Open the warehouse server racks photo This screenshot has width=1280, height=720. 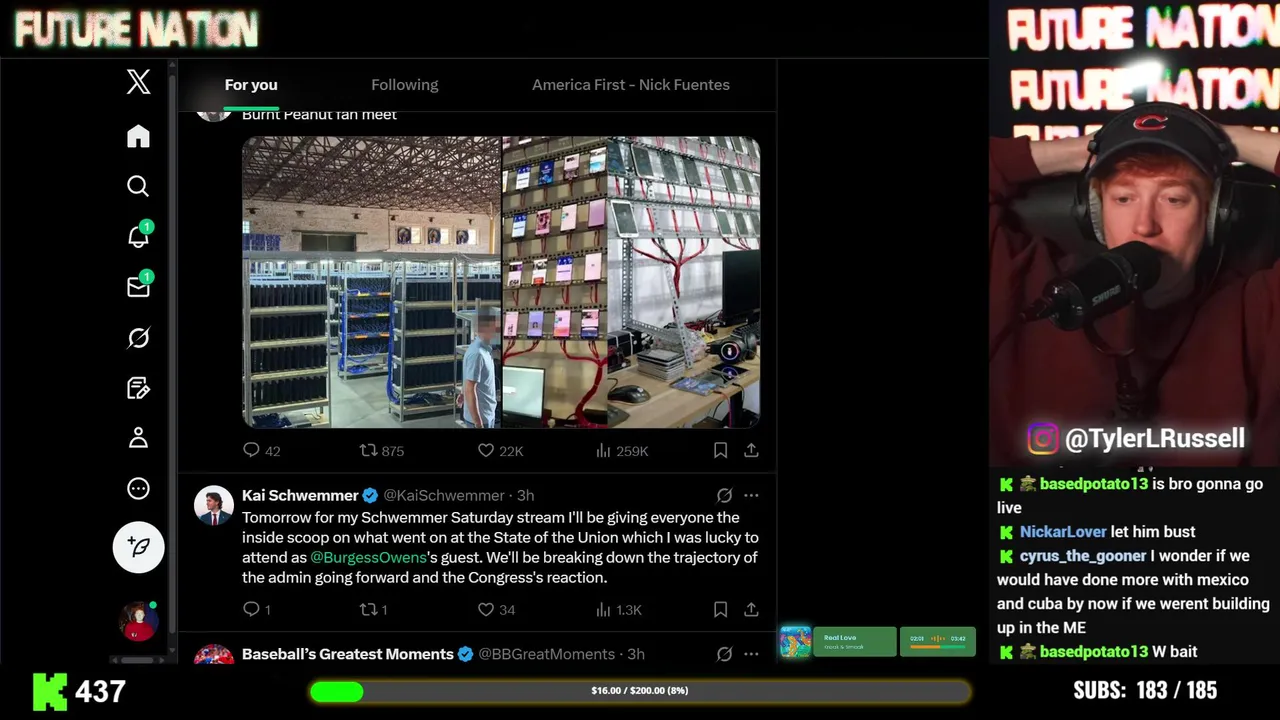tap(371, 282)
